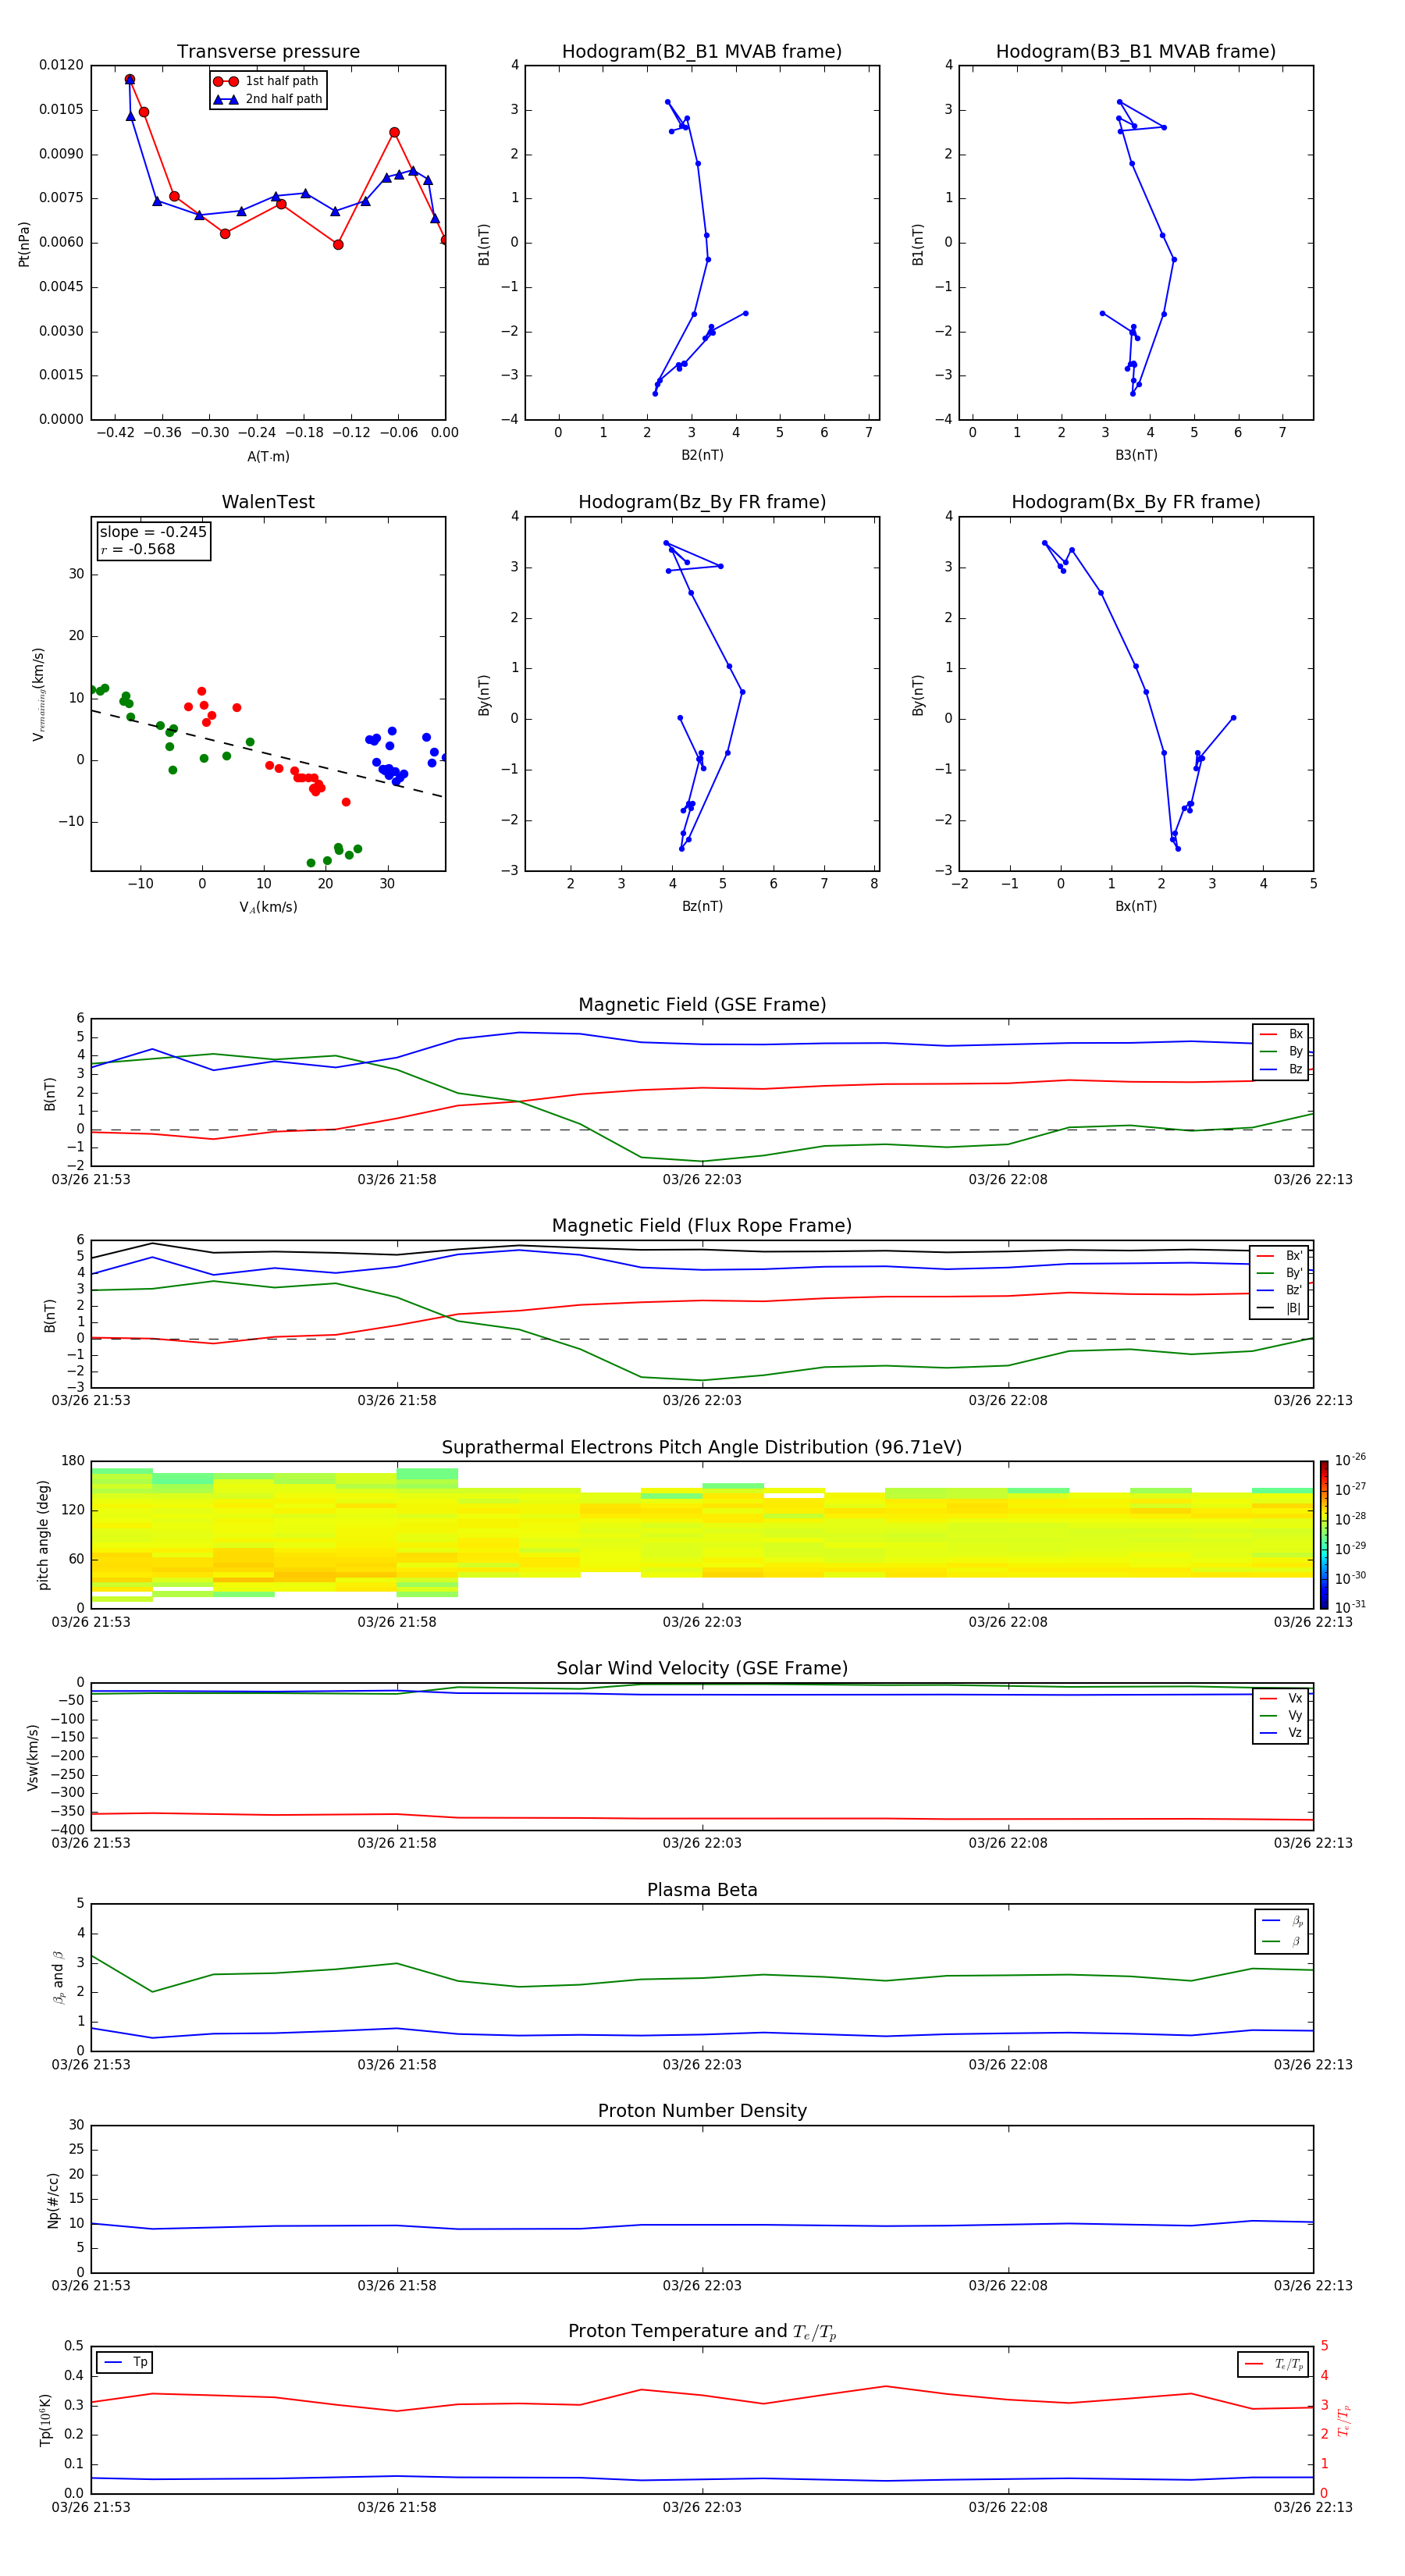1405x2576 pixels.
Task: Click '03/26 22:08' tick under Proton Number Density
Action: click(x=1008, y=2286)
